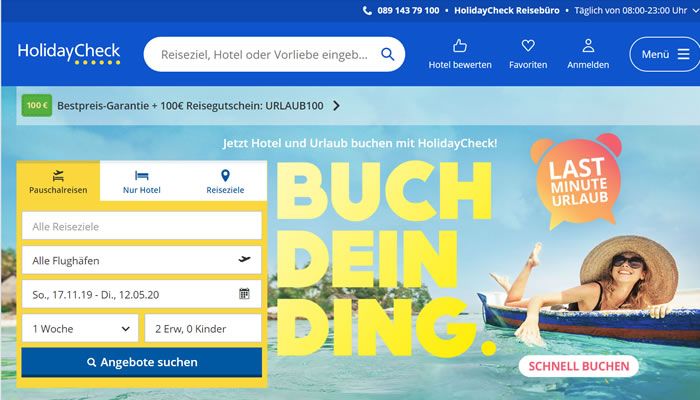Open the 2 Erw, 0 Kinder travelers selector

point(203,329)
